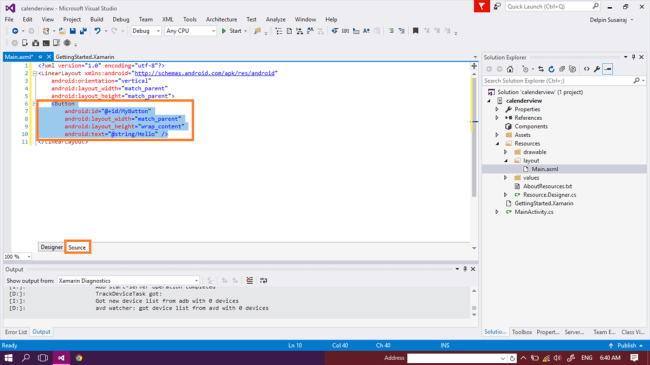
Task: Open the Architecture menu
Action: pos(221,19)
